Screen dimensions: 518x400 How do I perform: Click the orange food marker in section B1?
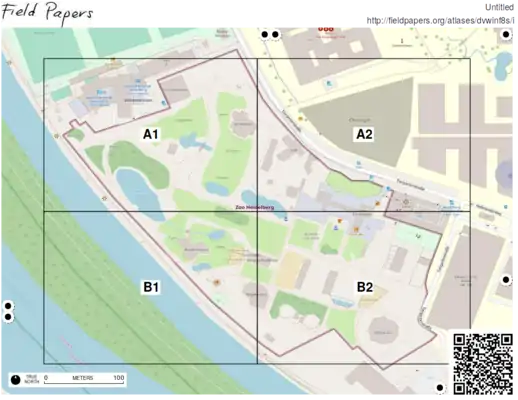point(217,282)
